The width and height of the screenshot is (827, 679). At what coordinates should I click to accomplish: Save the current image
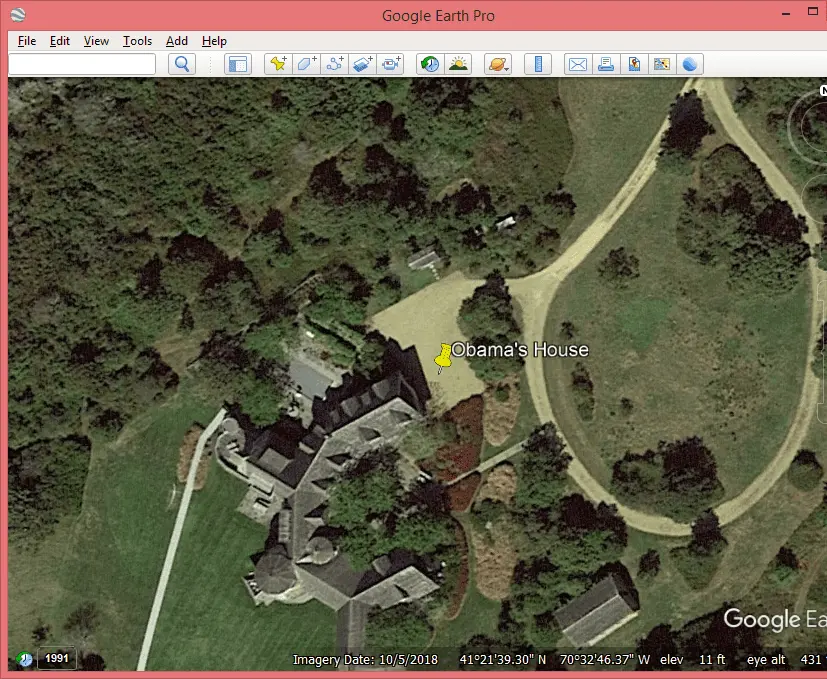click(634, 63)
